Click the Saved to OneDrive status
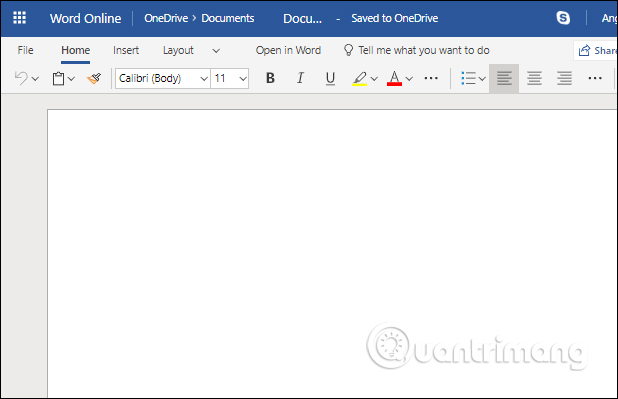 [x=395, y=18]
